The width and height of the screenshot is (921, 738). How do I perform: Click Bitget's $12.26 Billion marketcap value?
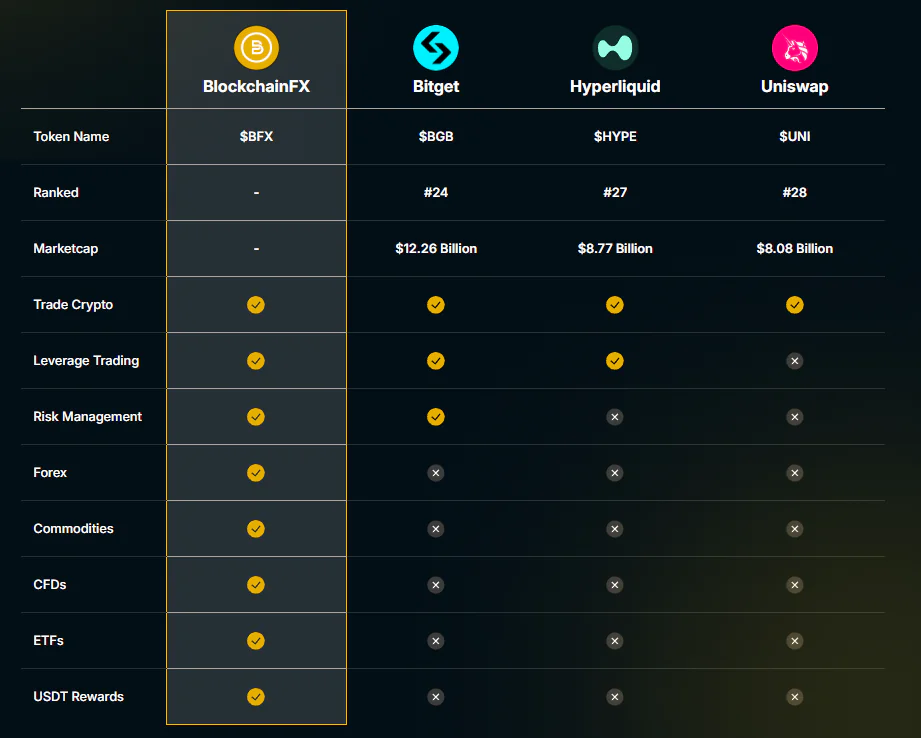436,248
